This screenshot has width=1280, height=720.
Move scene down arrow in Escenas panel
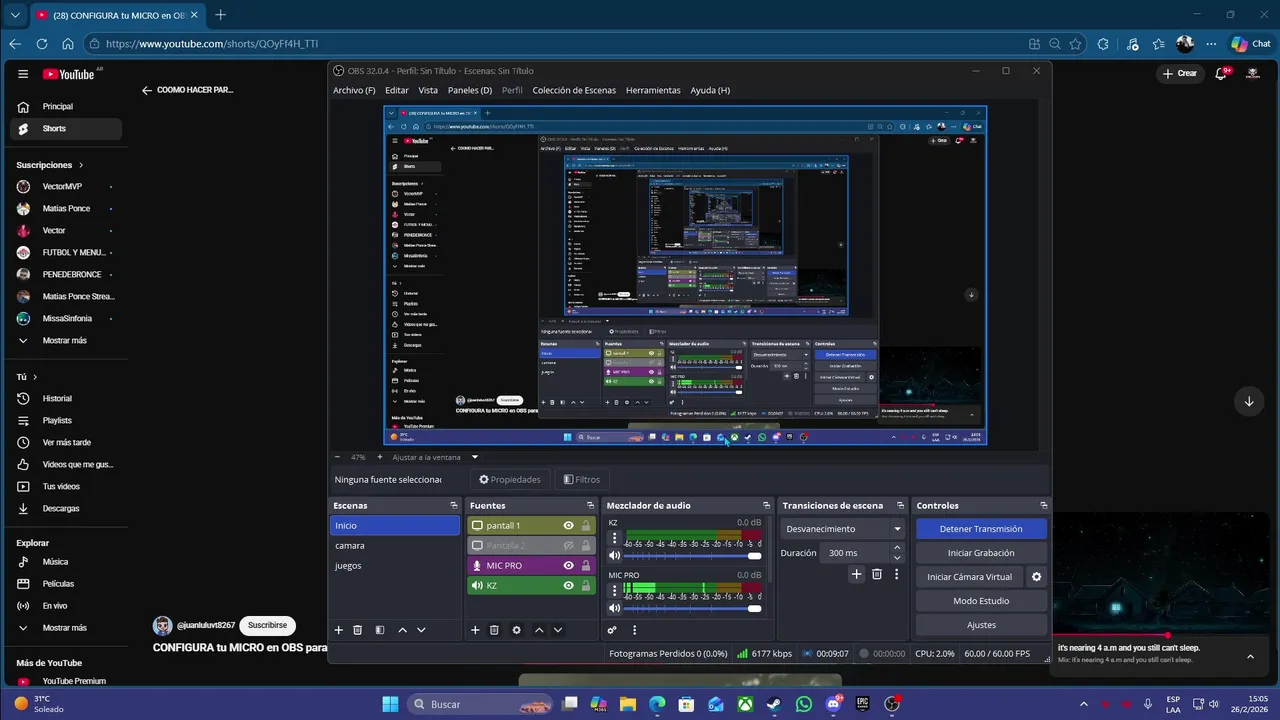[x=421, y=630]
